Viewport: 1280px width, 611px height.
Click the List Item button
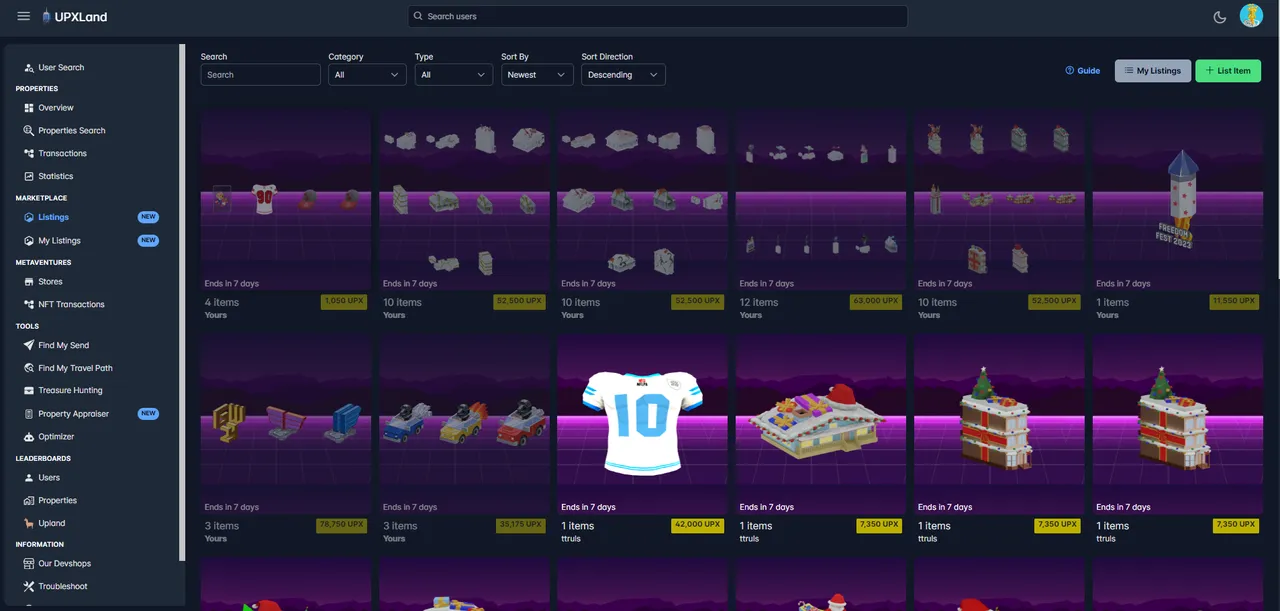(x=1228, y=71)
